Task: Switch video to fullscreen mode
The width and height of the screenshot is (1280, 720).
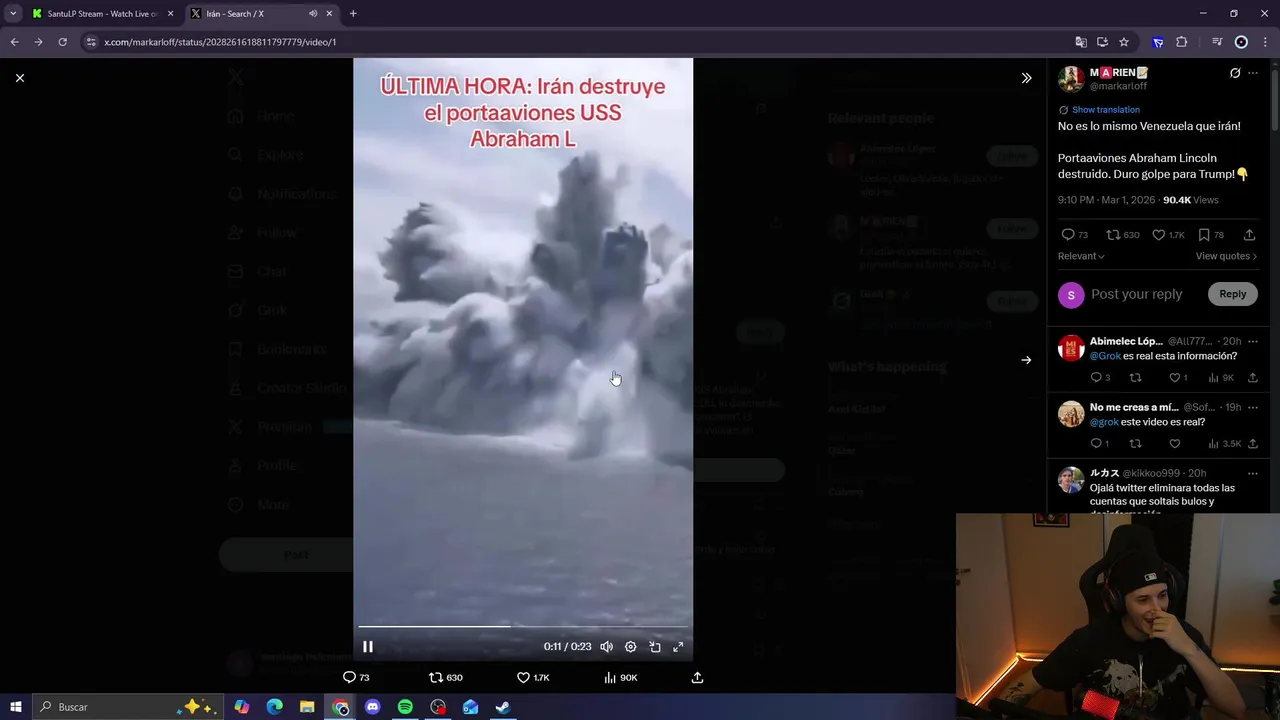Action: [x=678, y=647]
